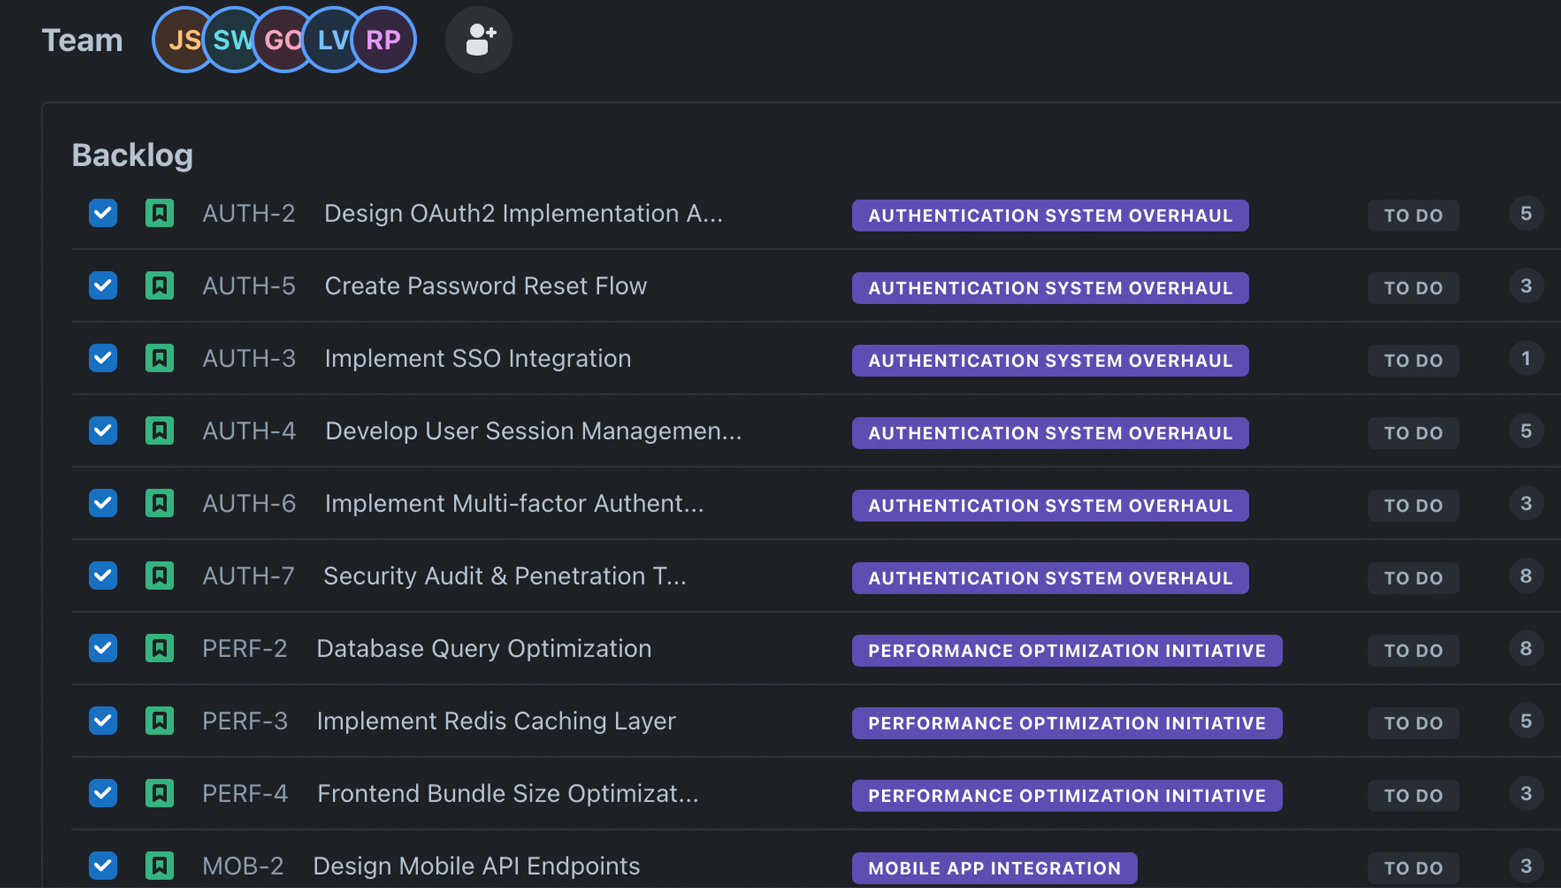
Task: Click the SW team member avatar
Action: click(x=231, y=40)
